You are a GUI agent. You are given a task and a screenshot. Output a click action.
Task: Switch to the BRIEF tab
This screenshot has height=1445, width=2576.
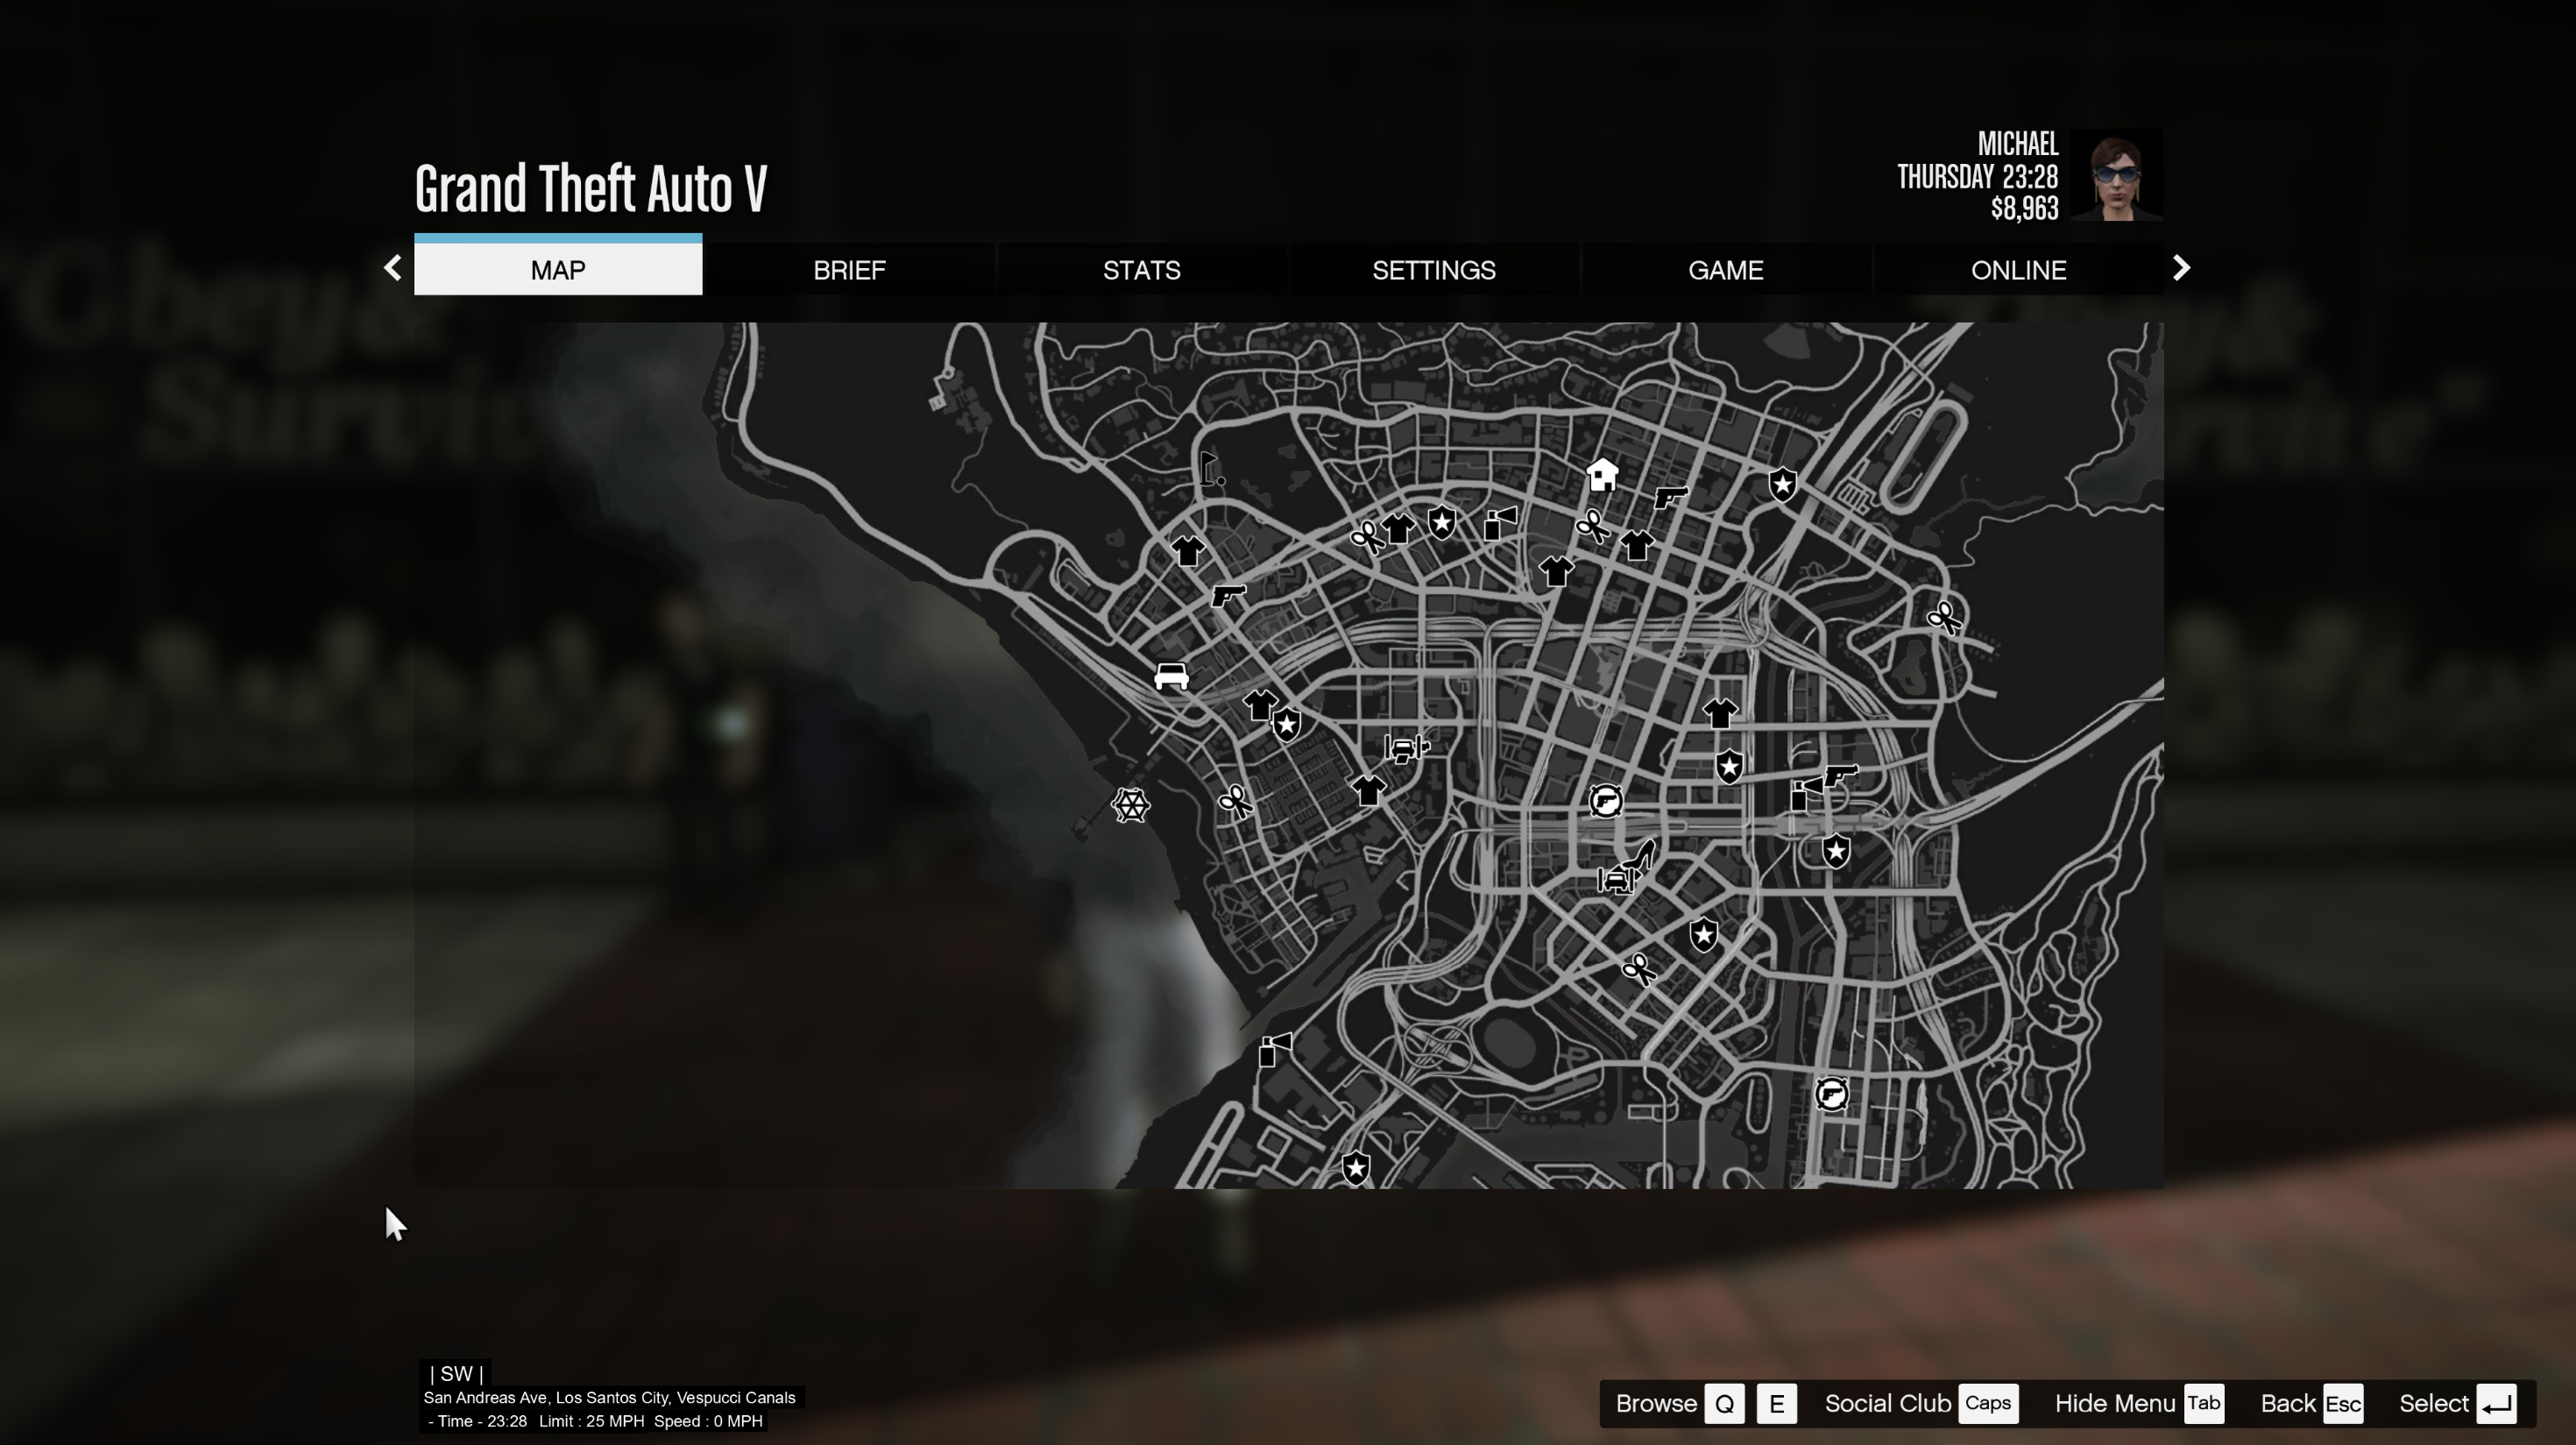point(849,270)
